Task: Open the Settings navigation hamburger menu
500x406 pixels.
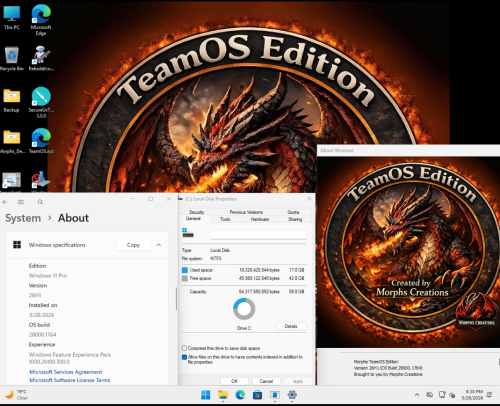Action: [21, 202]
